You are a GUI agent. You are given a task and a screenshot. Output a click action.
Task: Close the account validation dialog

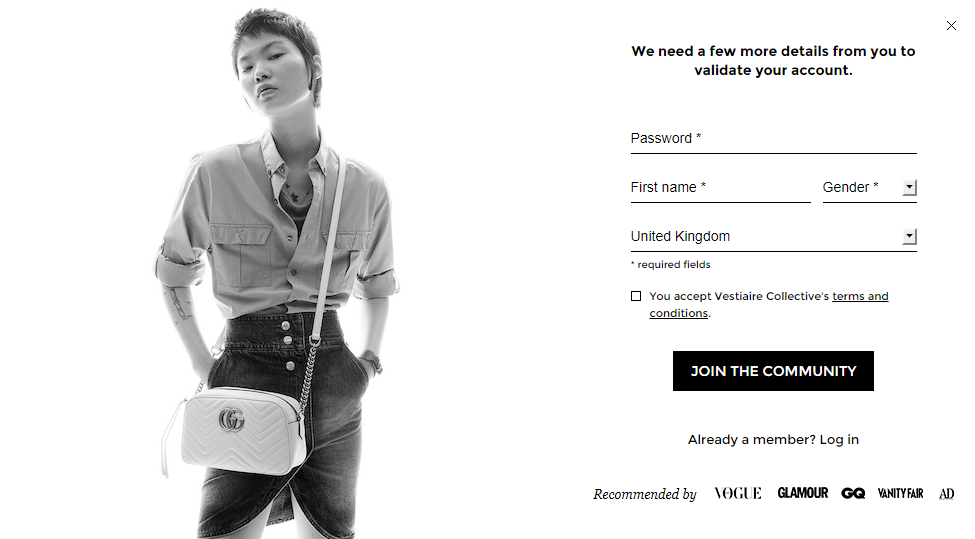[x=951, y=26]
